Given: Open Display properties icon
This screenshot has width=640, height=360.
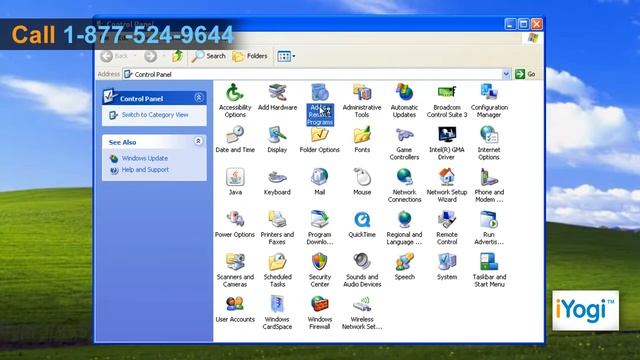Looking at the screenshot, I should tap(278, 140).
